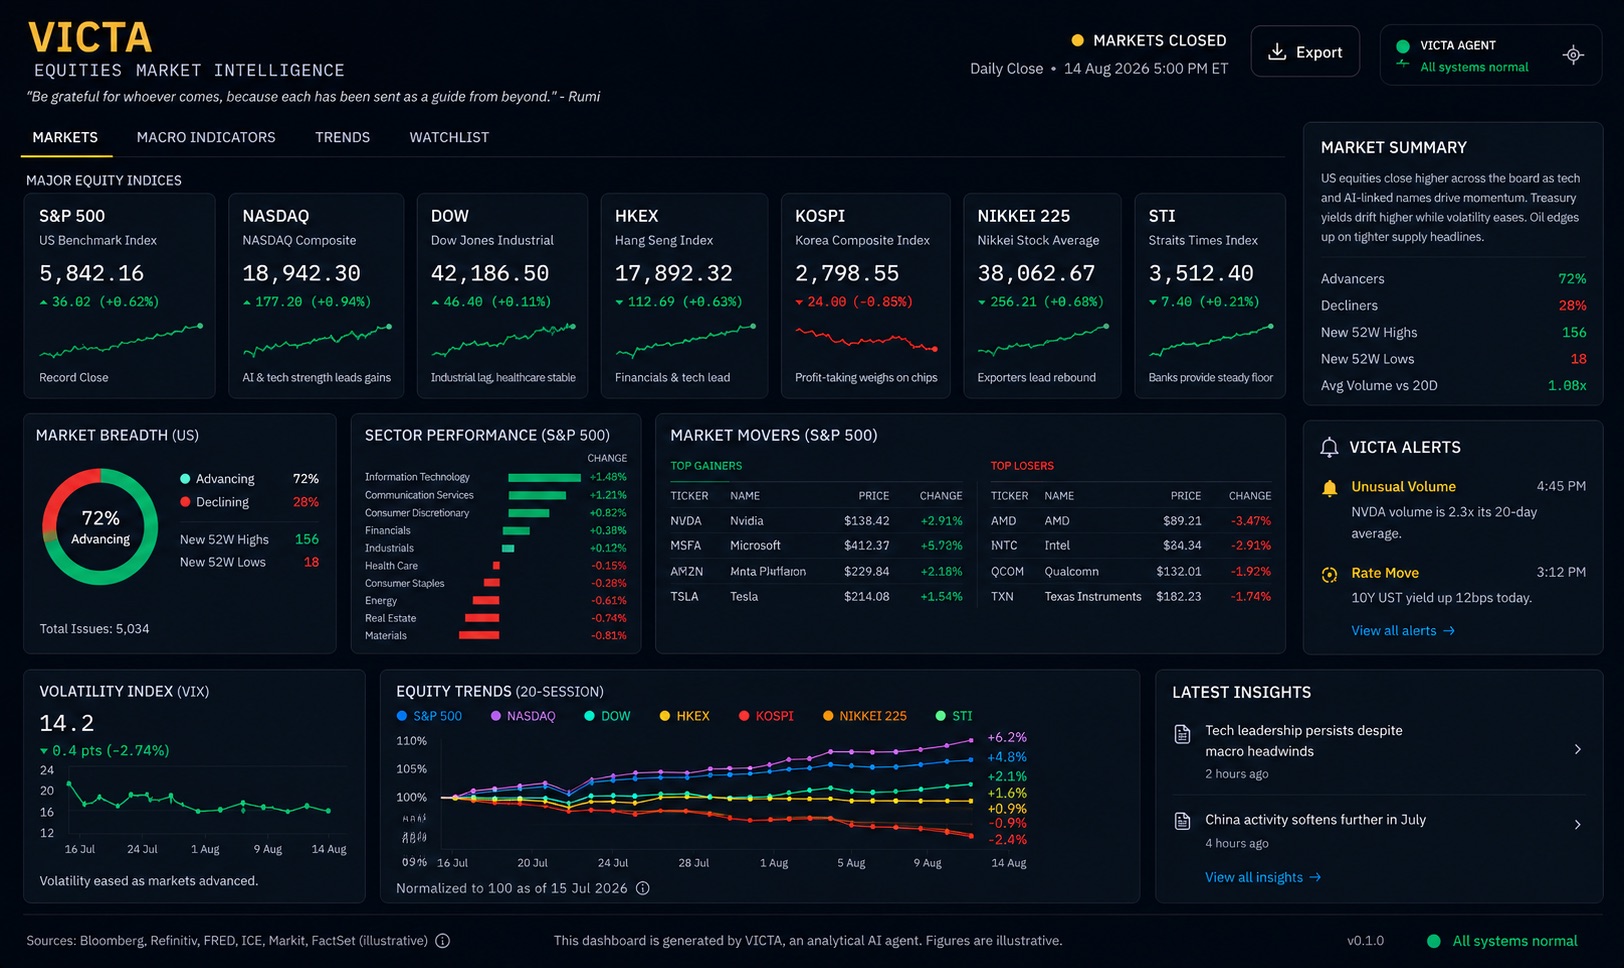Viewport: 1624px width, 968px height.
Task: Click arrow icon in View all alerts
Action: coord(1449,631)
